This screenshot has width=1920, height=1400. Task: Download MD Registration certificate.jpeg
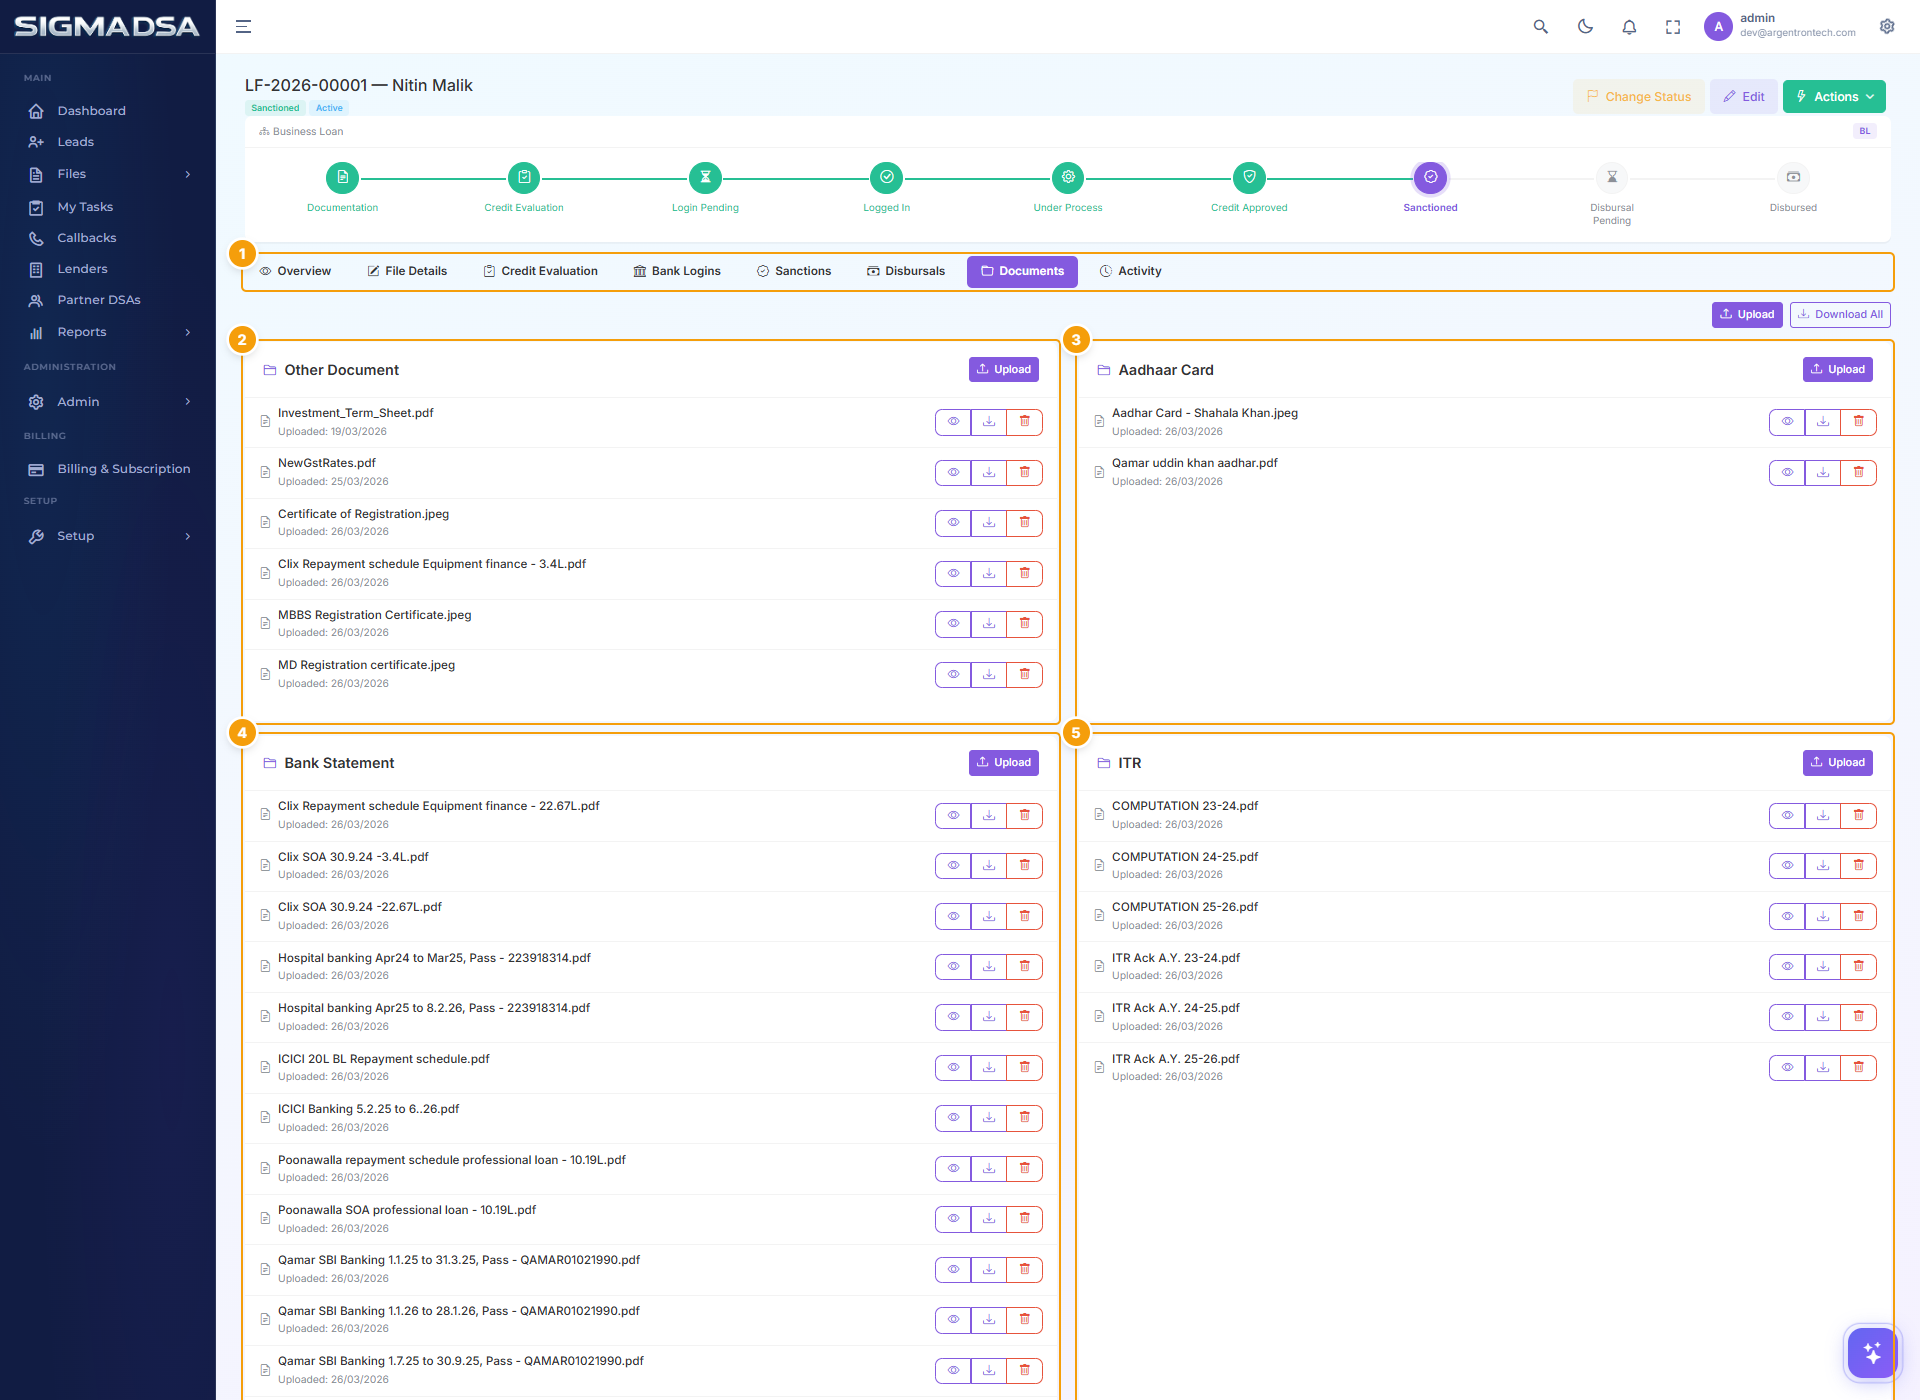point(989,675)
